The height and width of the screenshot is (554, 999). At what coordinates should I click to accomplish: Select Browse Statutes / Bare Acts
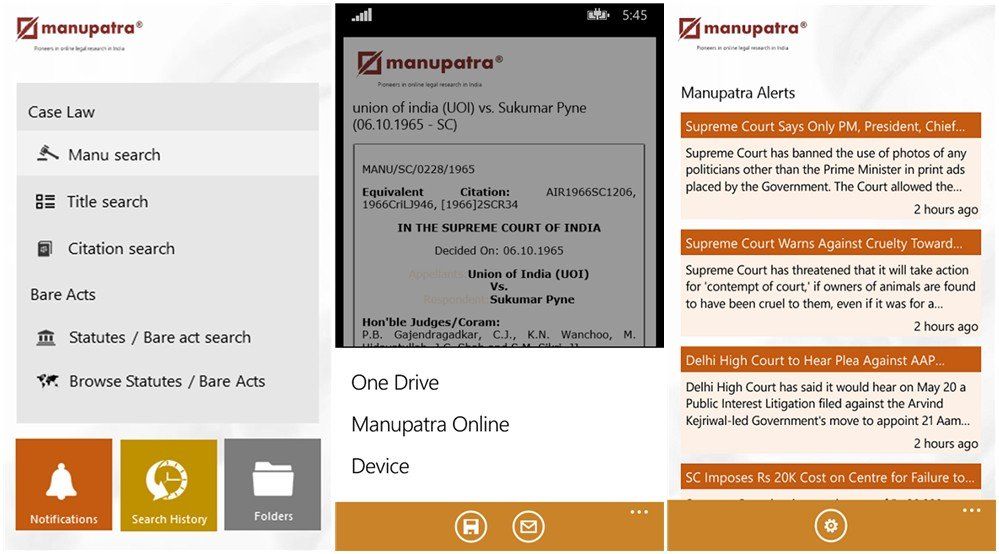pos(168,381)
